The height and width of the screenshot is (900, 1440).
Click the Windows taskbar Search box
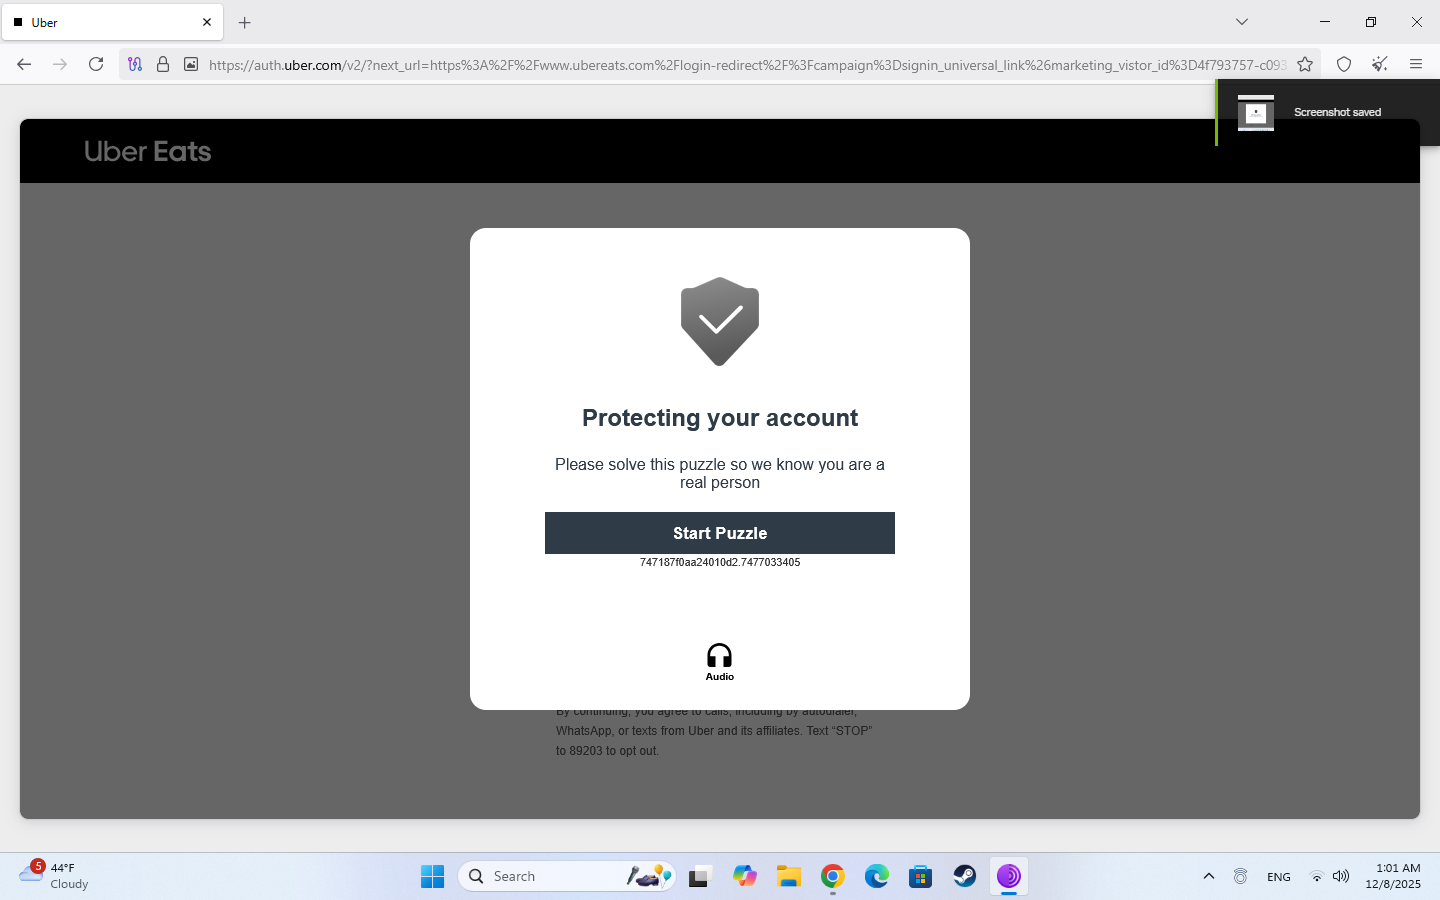tap(567, 876)
